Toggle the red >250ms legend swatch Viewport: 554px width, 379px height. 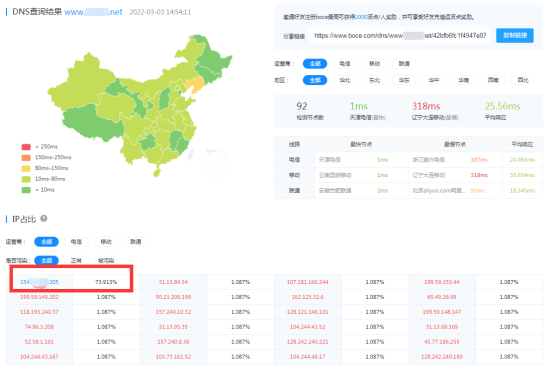coord(26,147)
